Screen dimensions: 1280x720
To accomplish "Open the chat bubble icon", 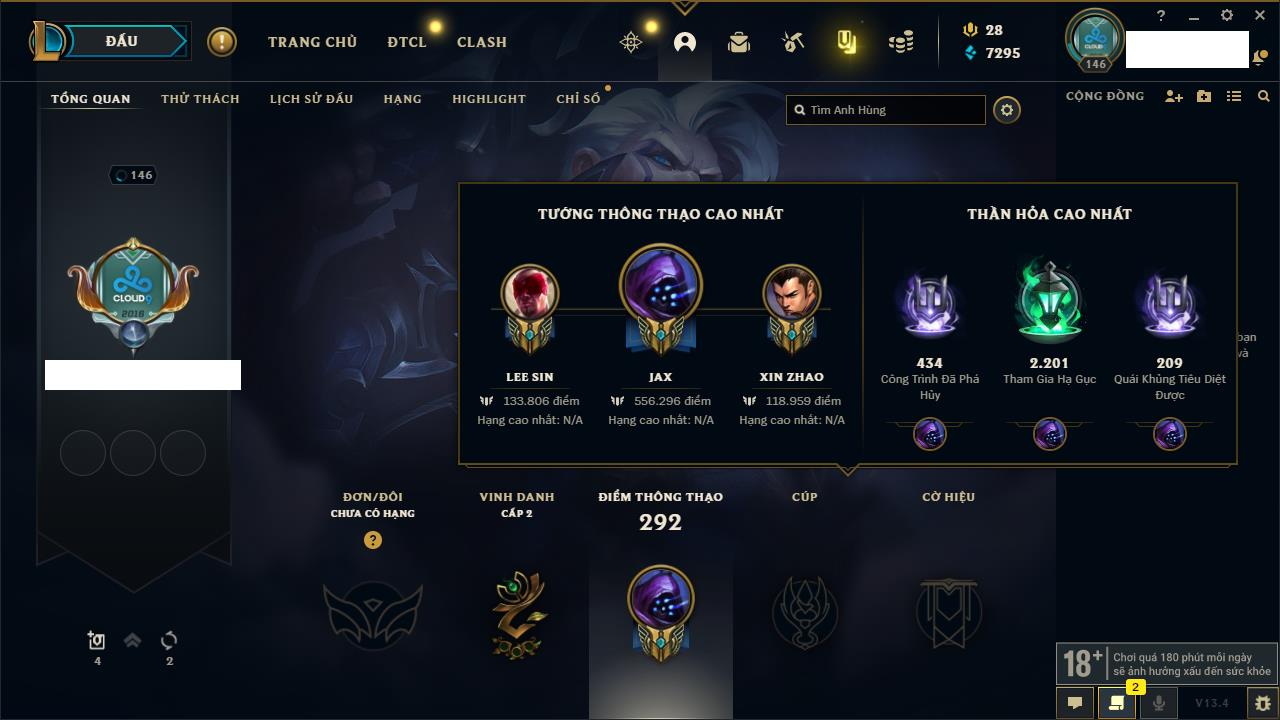I will 1075,703.
